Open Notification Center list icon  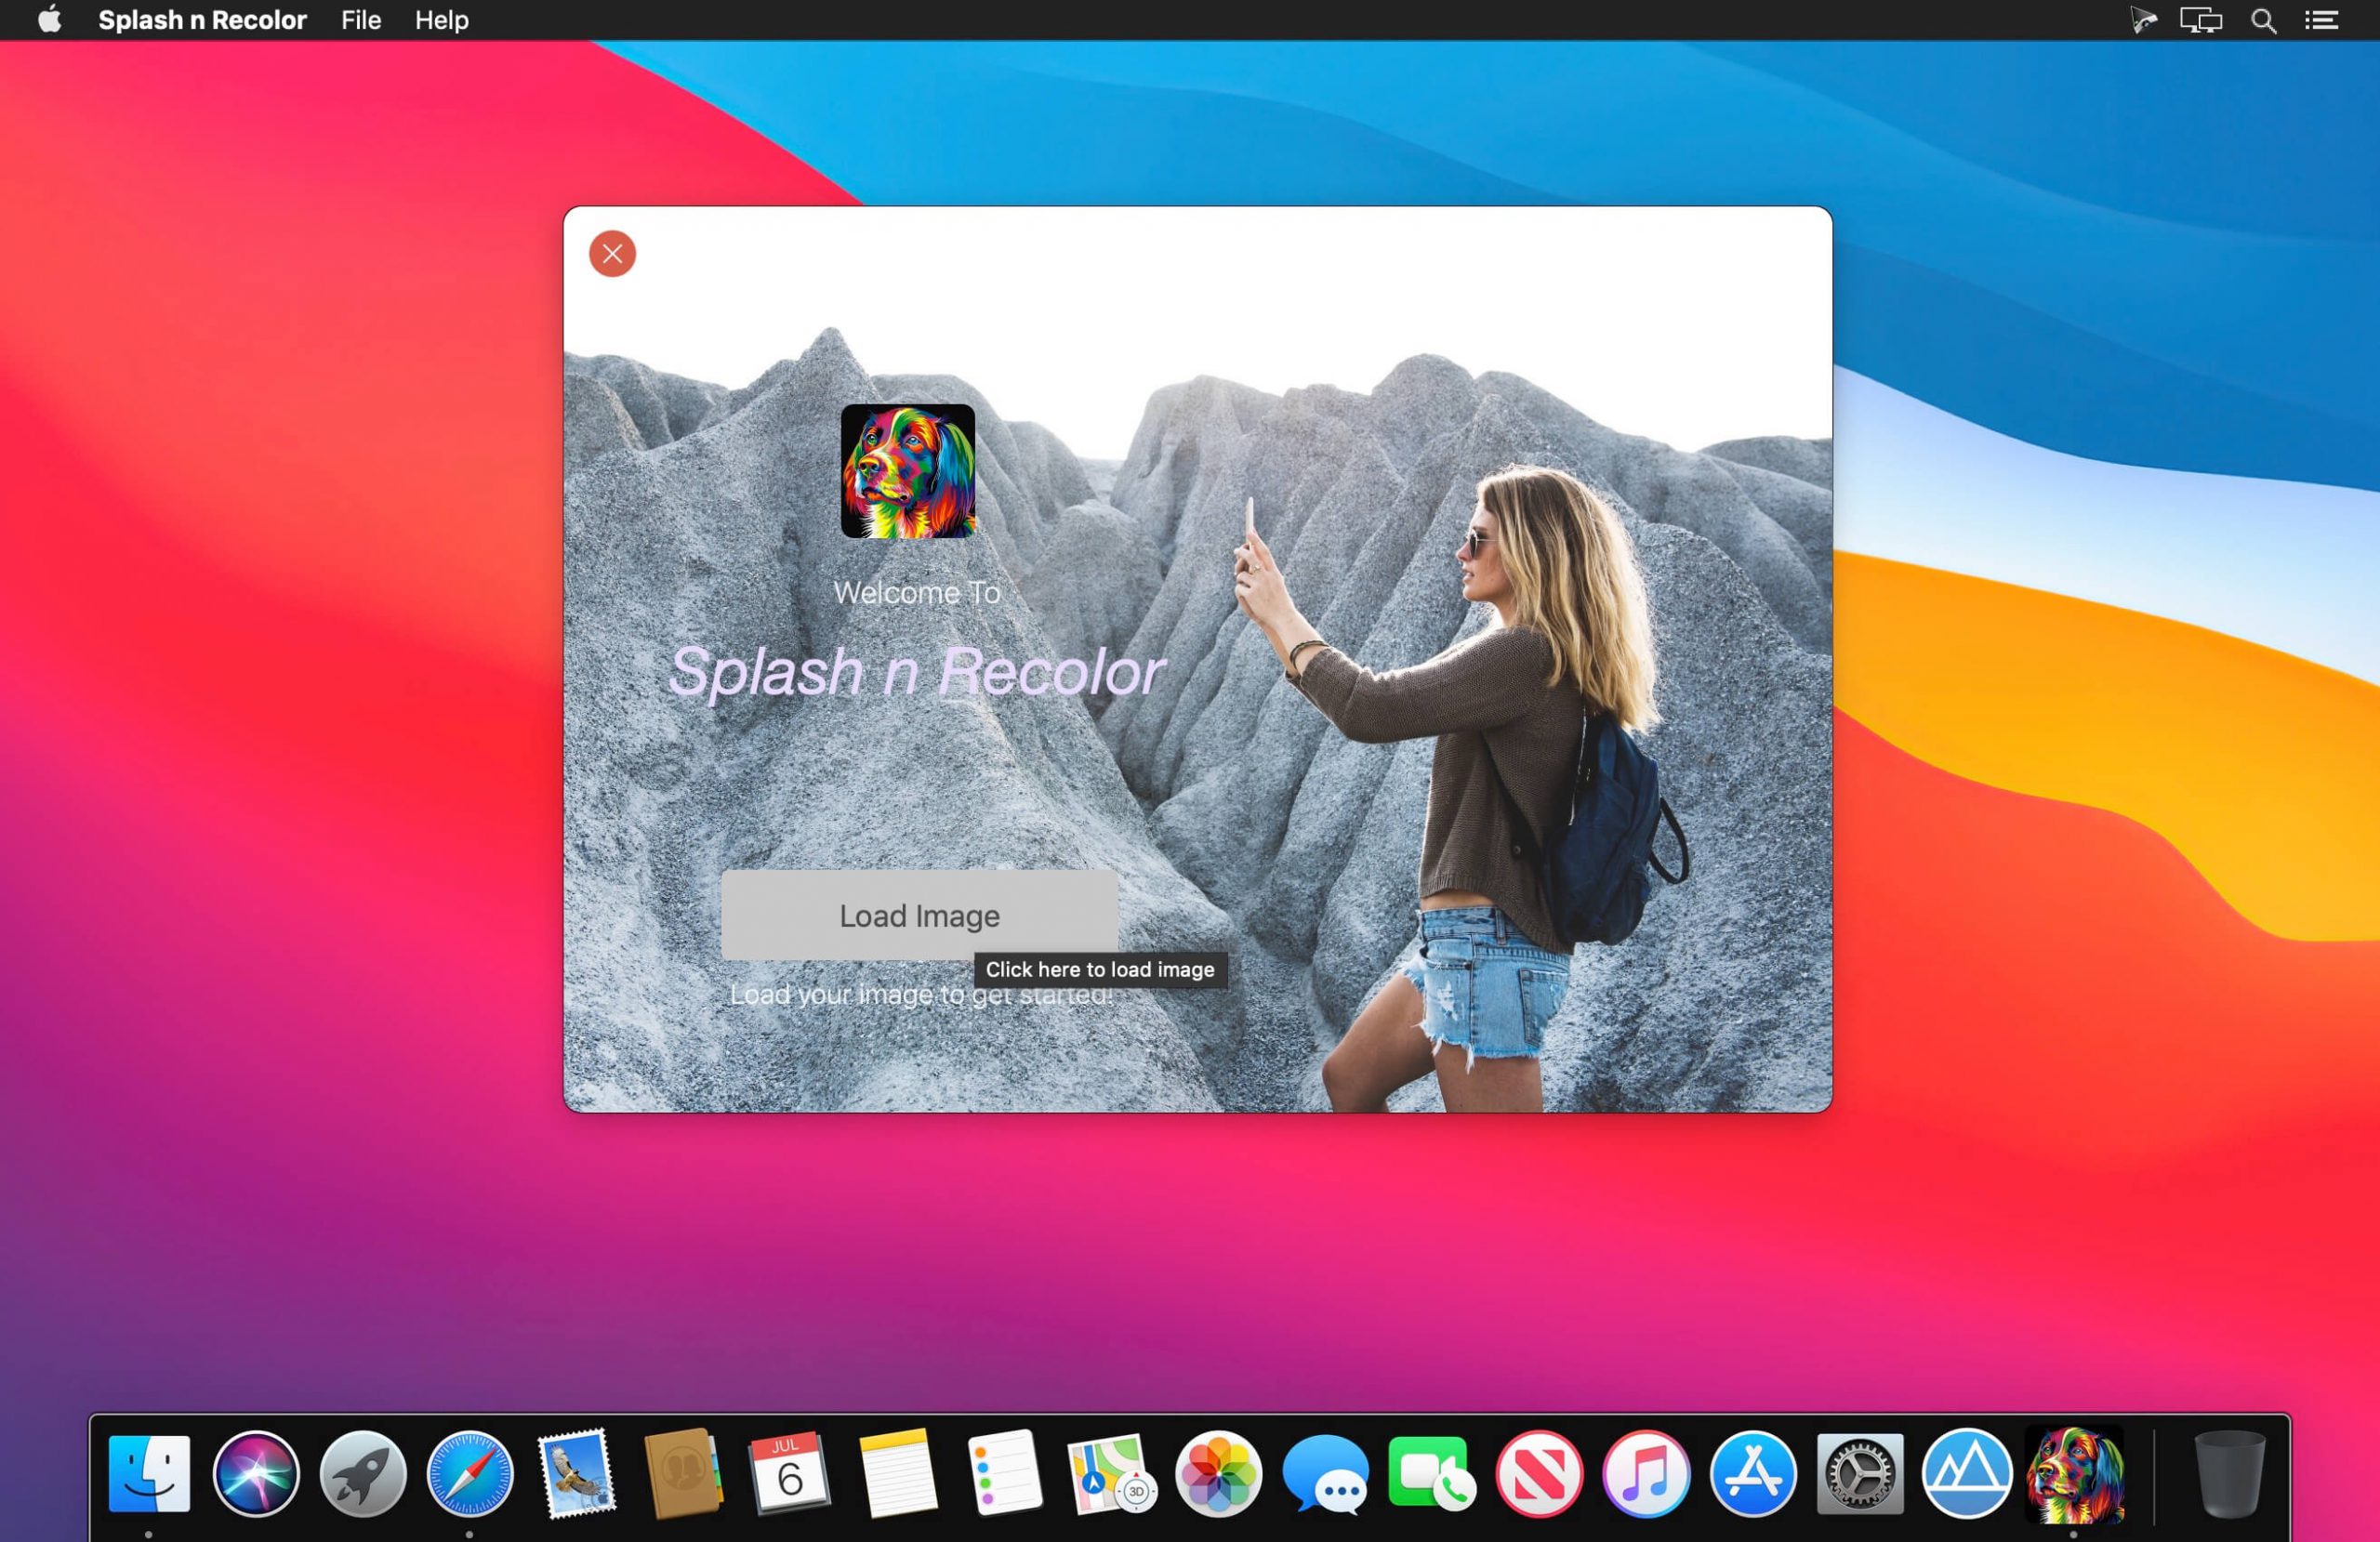(x=2321, y=20)
